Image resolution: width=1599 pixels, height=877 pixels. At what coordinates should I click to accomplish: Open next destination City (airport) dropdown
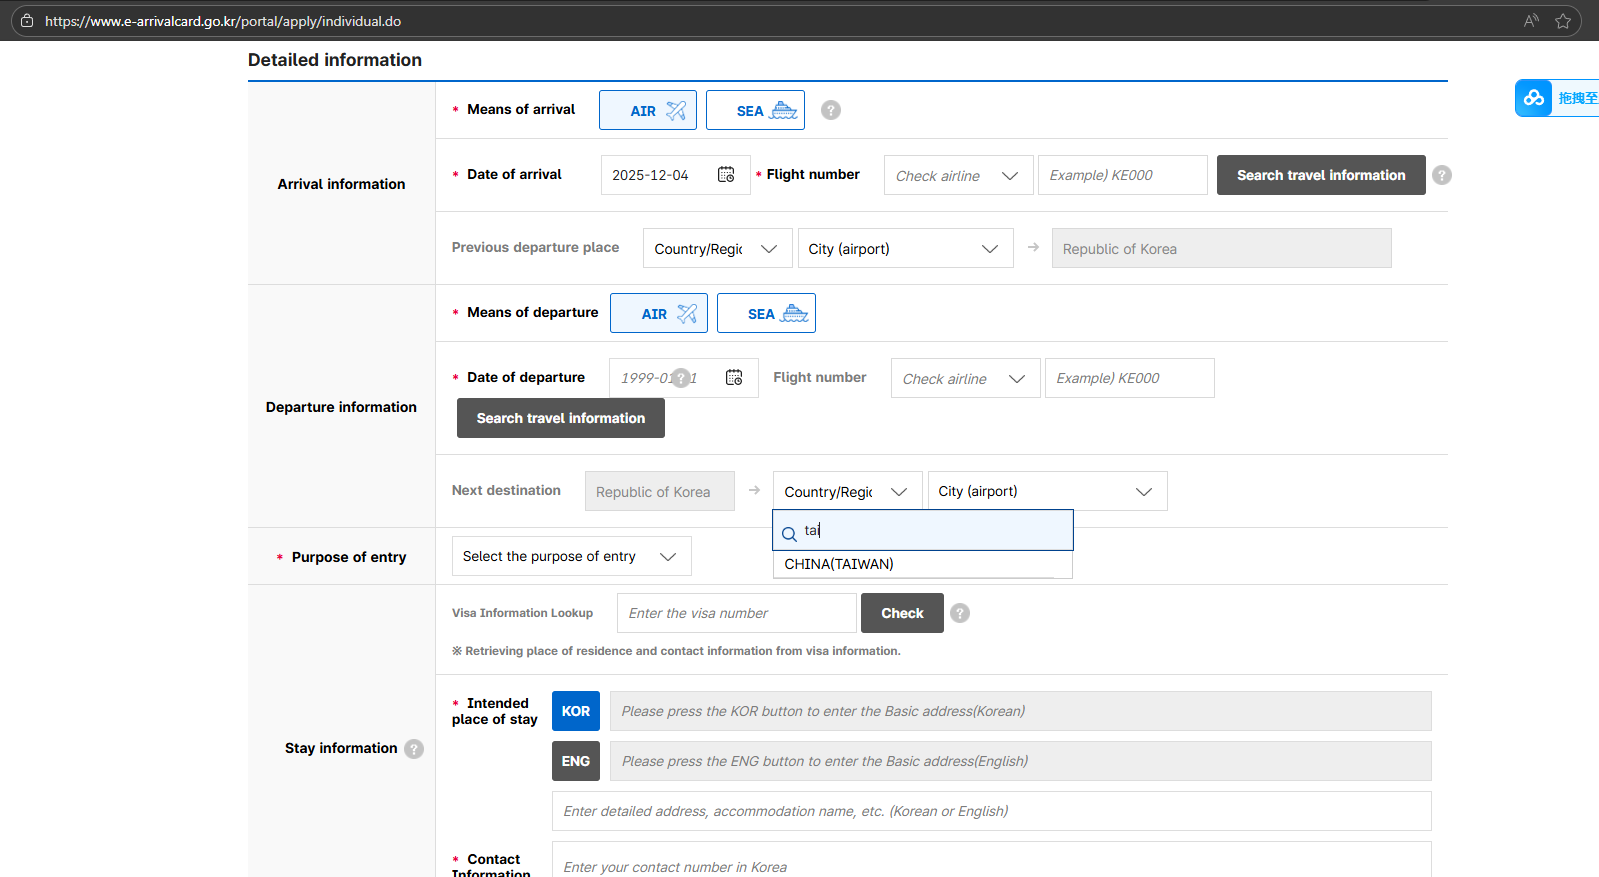[x=1046, y=491]
